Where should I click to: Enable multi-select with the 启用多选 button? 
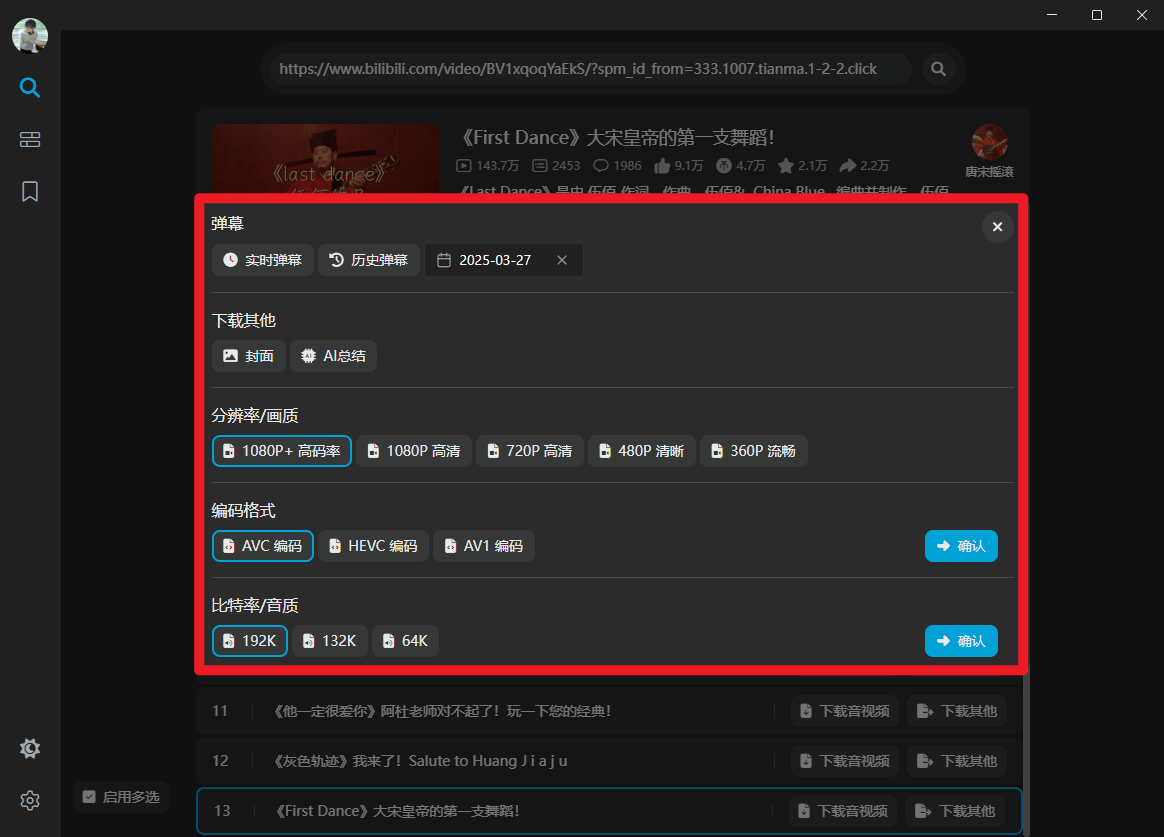pyautogui.click(x=120, y=797)
